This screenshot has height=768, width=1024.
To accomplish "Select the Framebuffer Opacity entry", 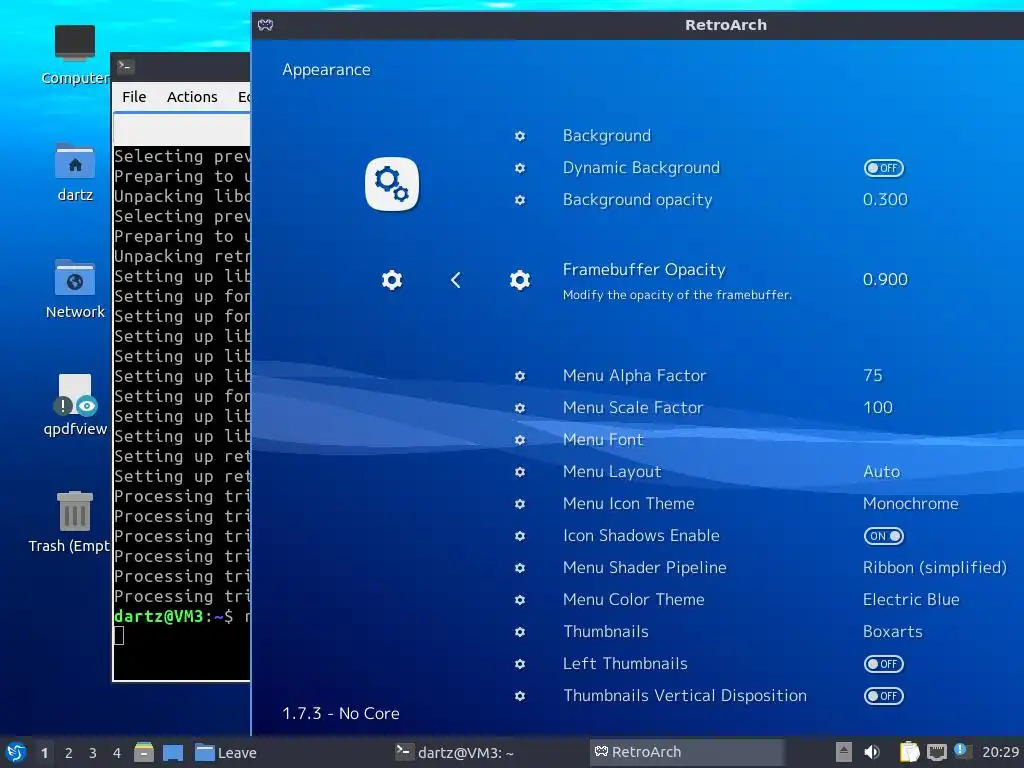I will (x=644, y=270).
